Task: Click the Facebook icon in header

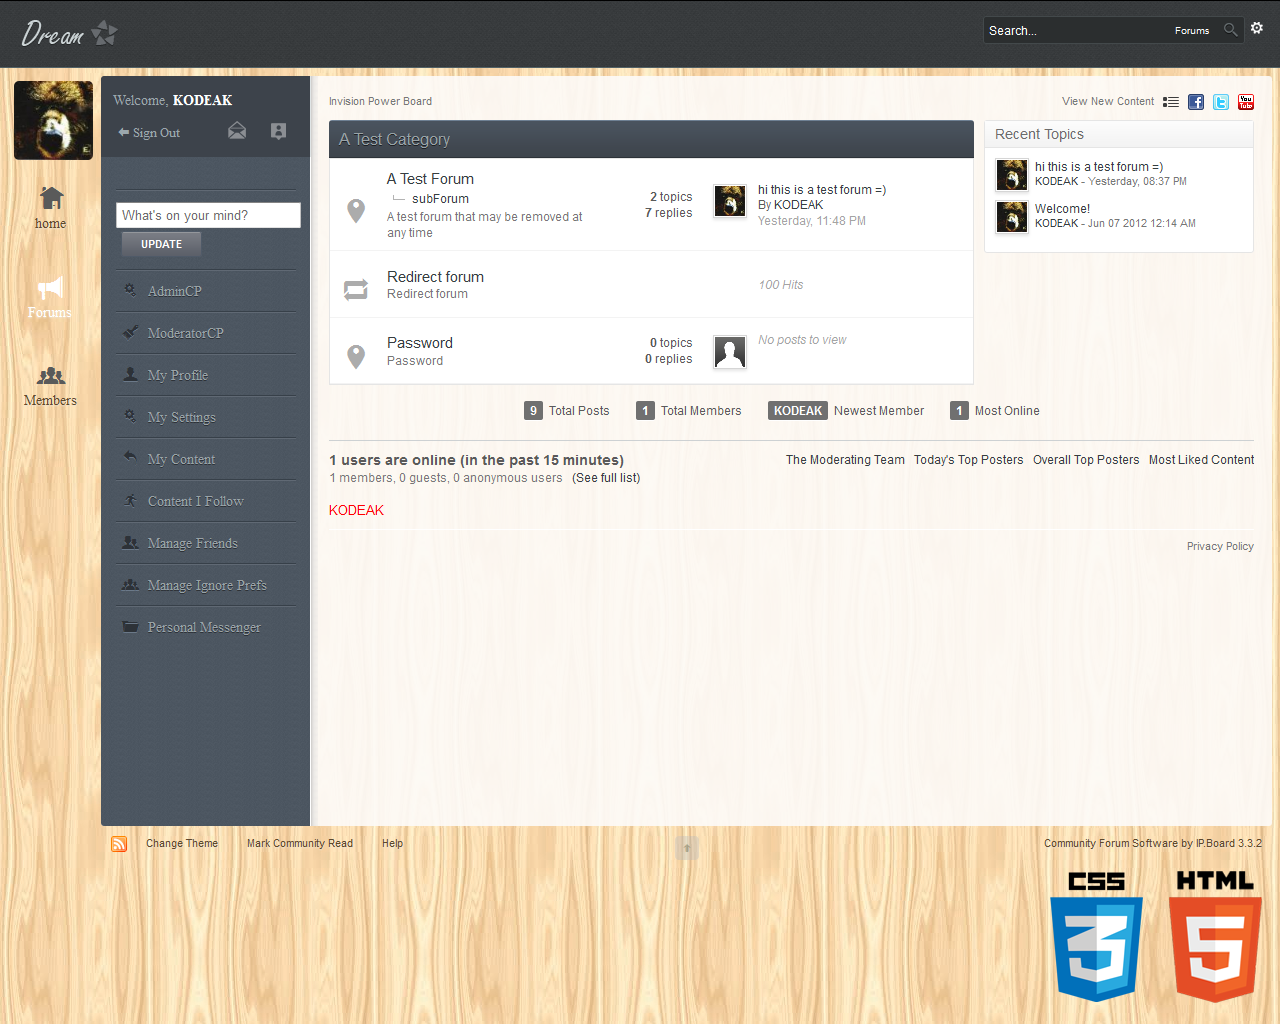Action: 1196,102
